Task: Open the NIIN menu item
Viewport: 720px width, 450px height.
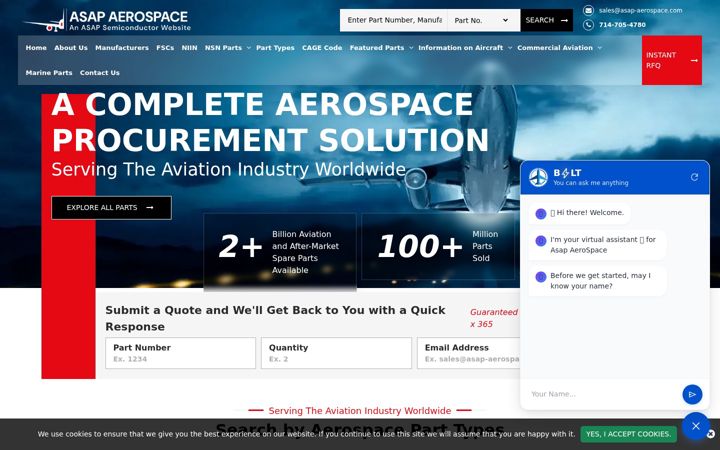Action: 189,48
